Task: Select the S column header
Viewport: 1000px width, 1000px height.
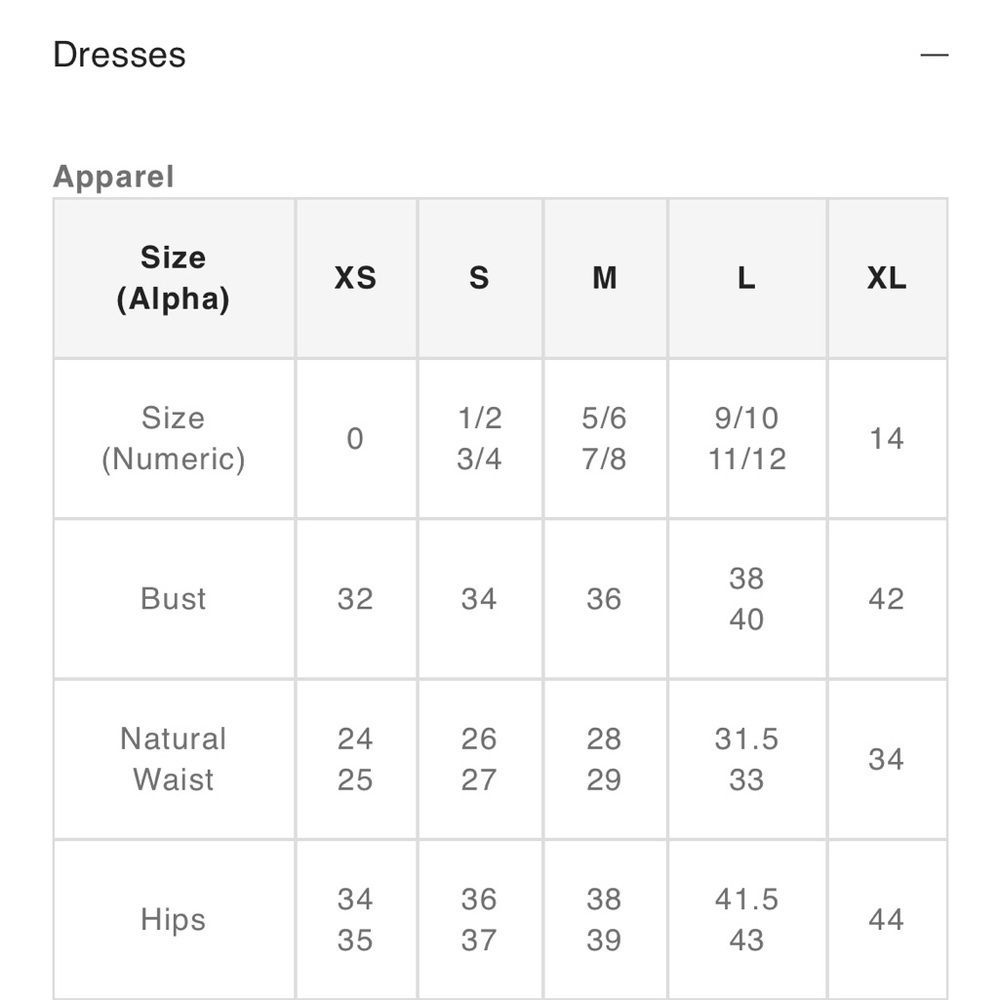Action: (x=480, y=278)
